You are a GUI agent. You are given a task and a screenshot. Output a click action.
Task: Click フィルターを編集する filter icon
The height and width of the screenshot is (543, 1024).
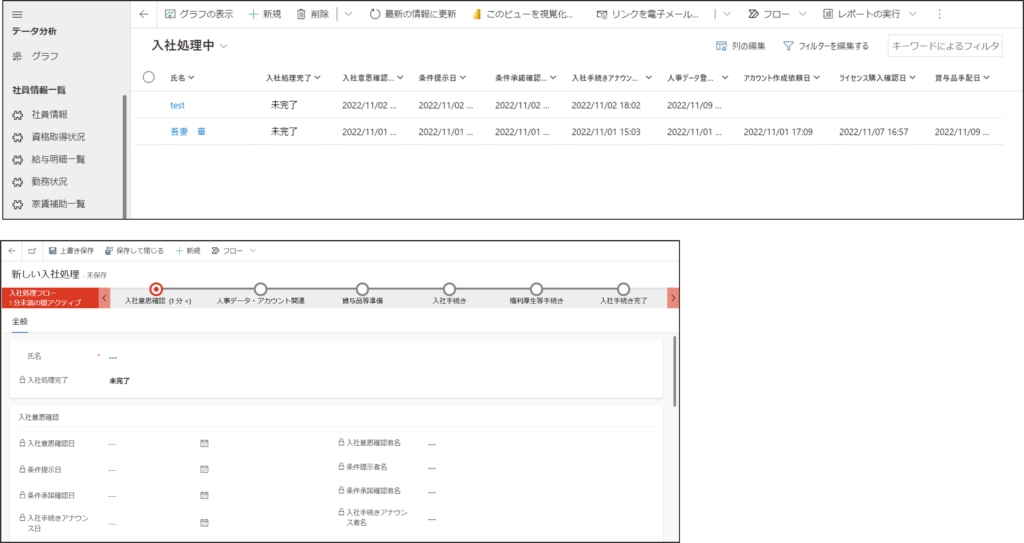(788, 46)
